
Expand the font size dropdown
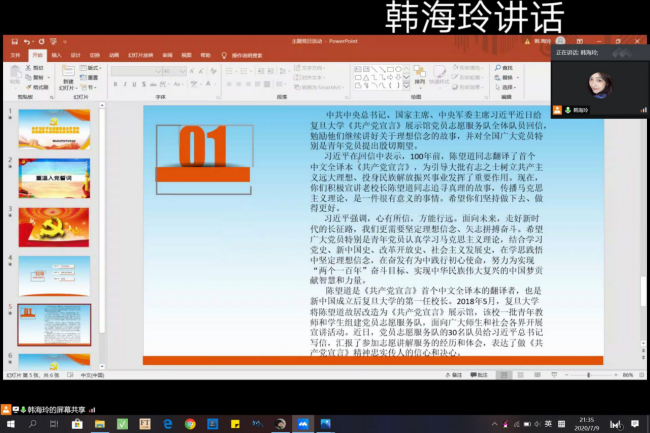click(x=180, y=69)
